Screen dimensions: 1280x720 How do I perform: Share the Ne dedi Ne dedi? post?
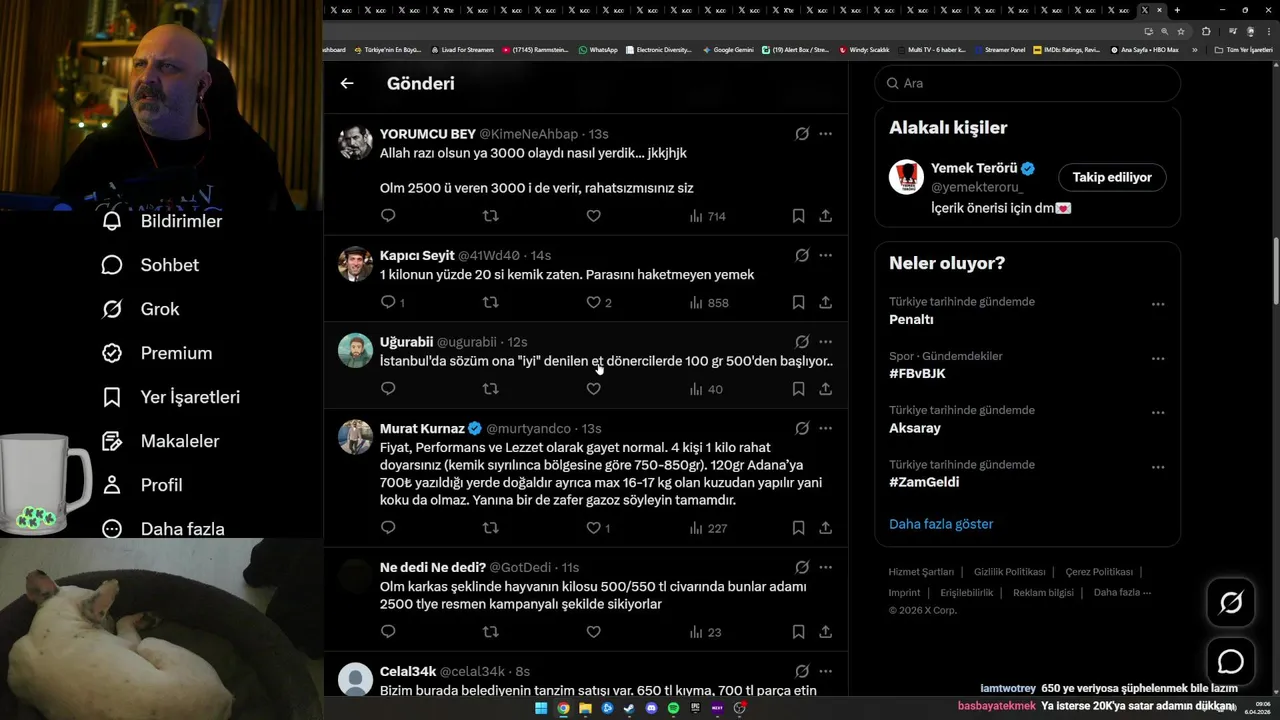coord(825,632)
